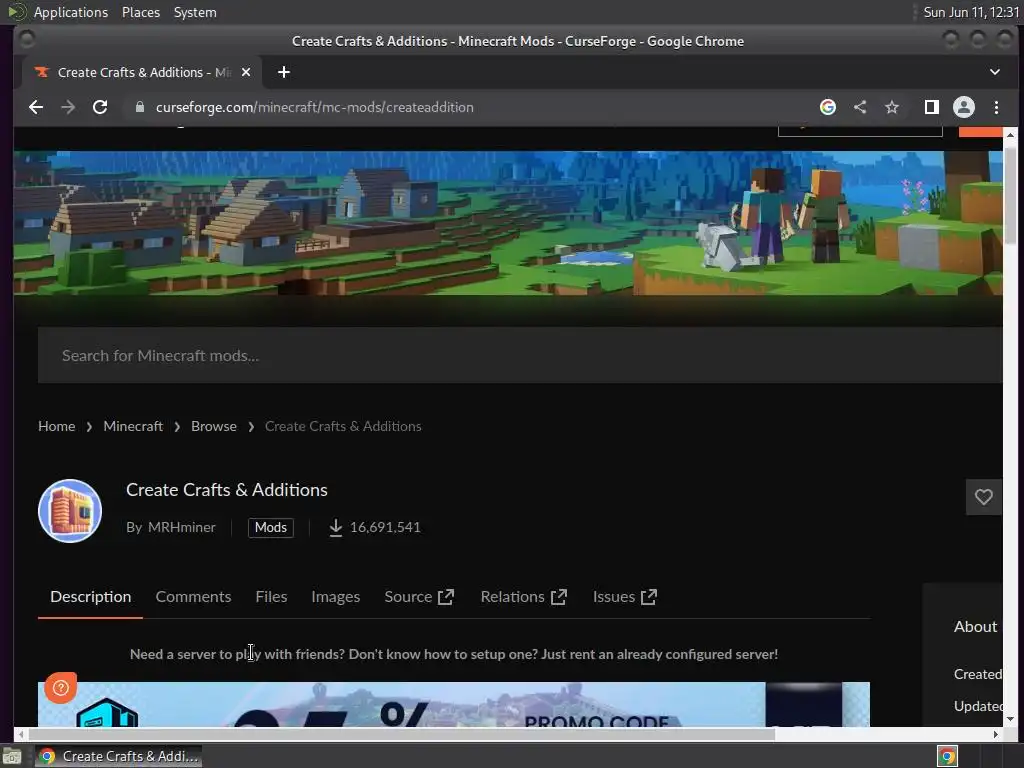Select the Chrome window in the taskbar
The height and width of the screenshot is (768, 1024).
pos(118,756)
